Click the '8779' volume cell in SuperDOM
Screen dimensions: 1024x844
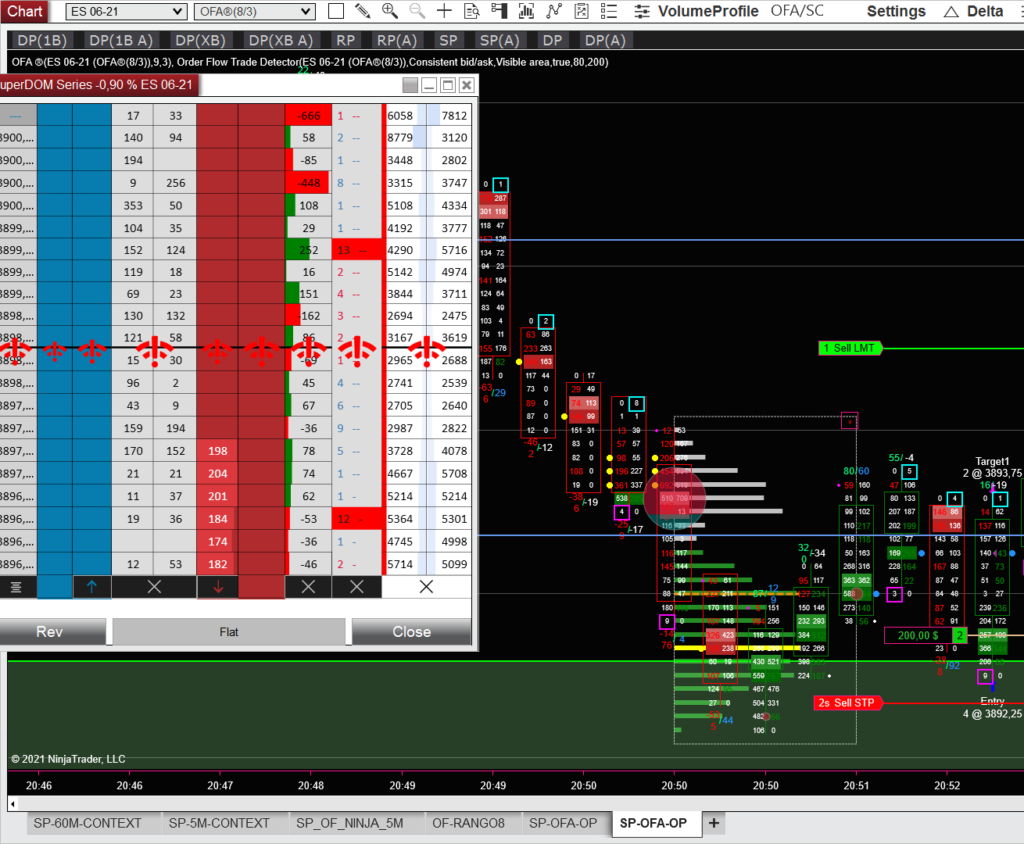400,138
